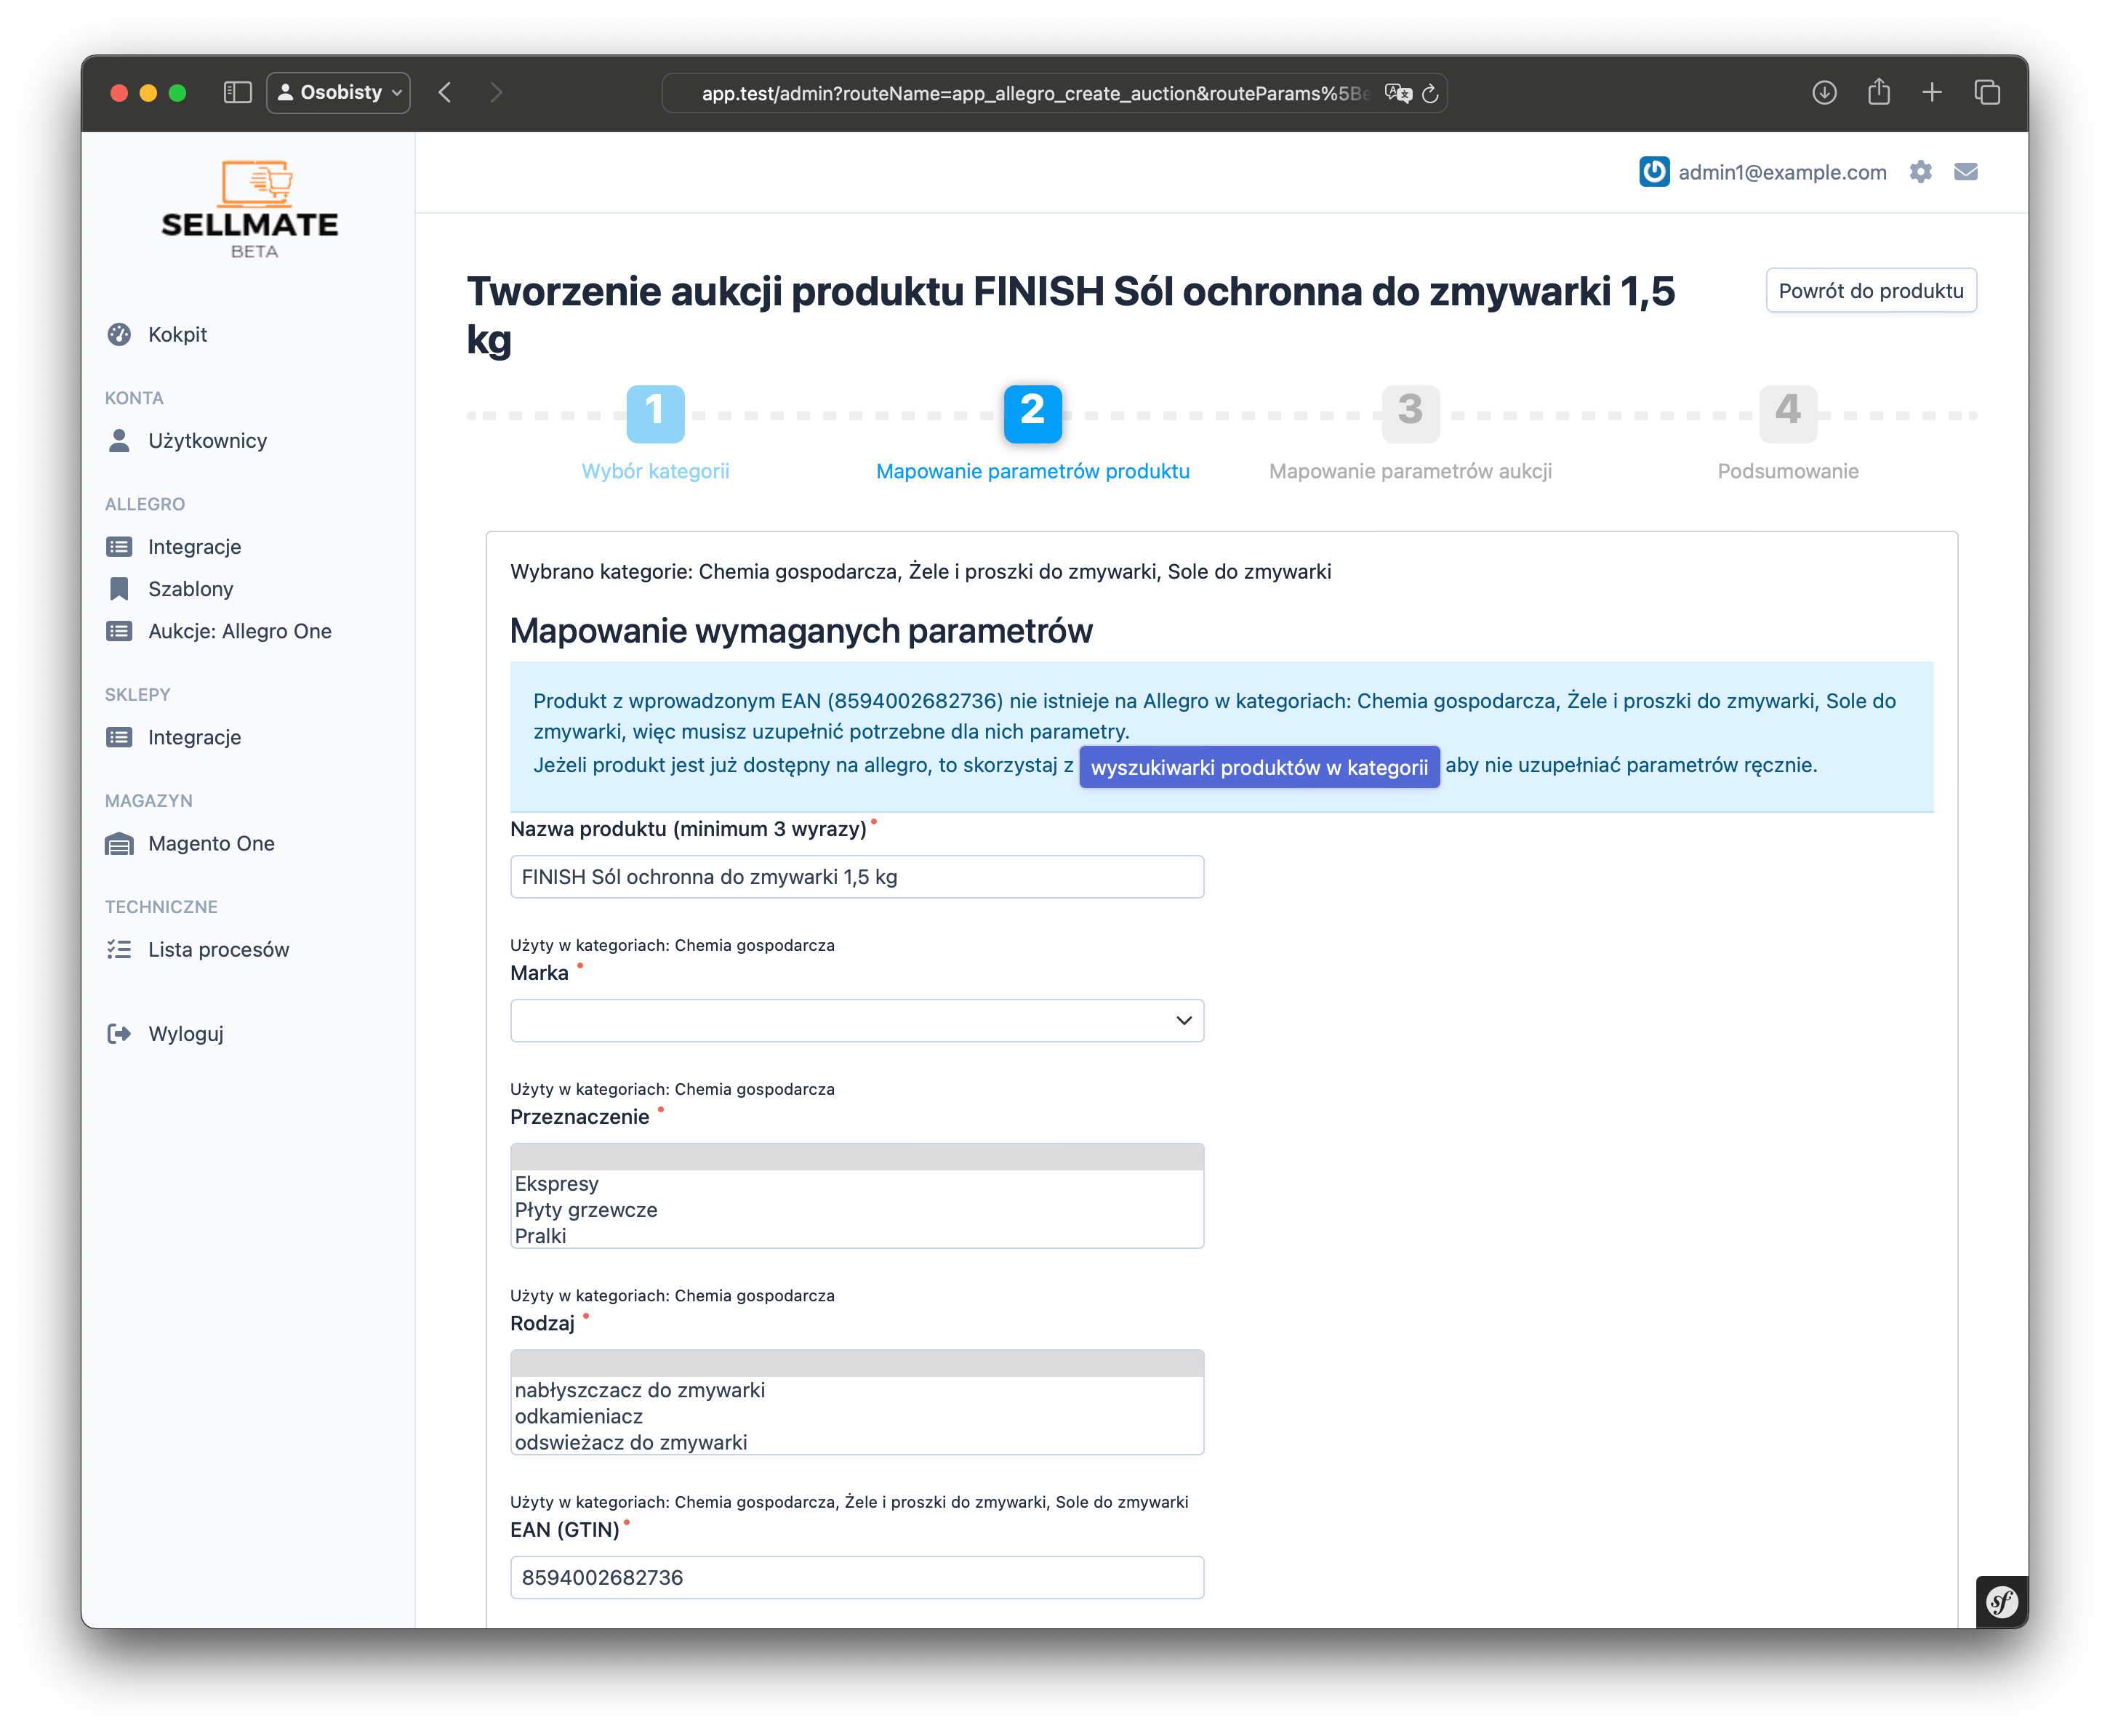
Task: Select Ekspresy in Przeznaczenie list
Action: 856,1183
